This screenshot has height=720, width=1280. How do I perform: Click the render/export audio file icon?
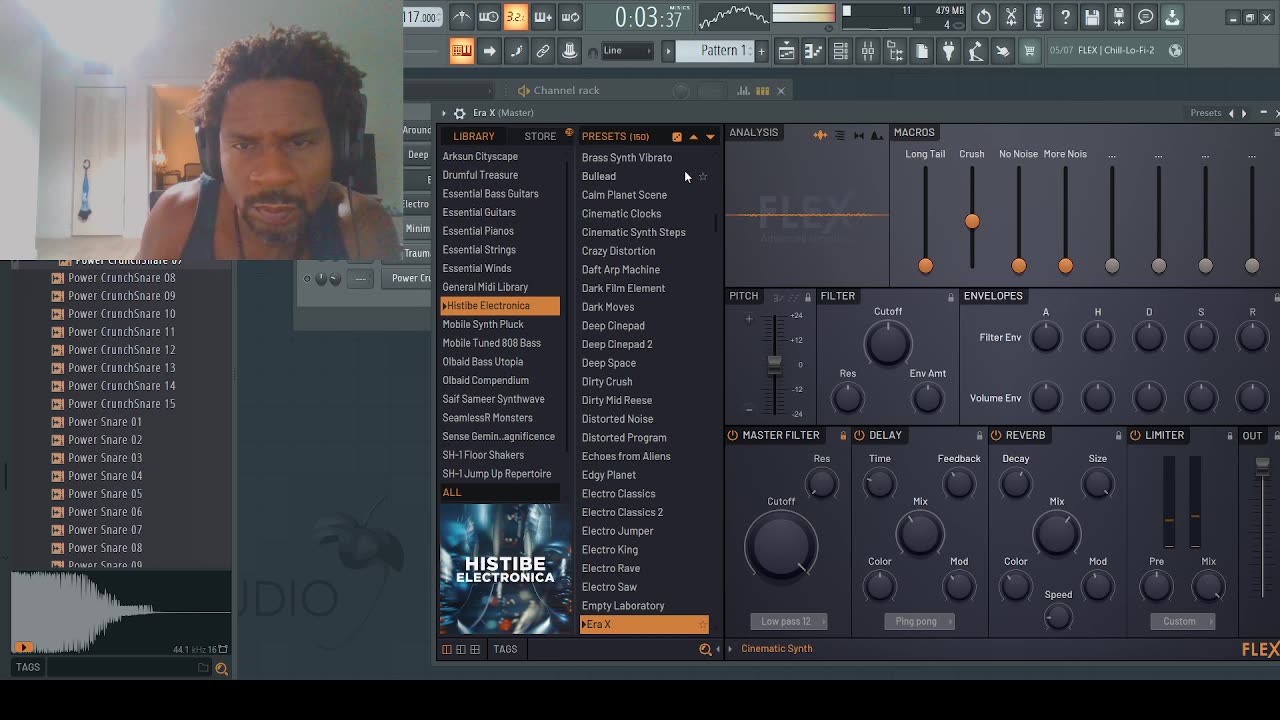(x=1119, y=16)
